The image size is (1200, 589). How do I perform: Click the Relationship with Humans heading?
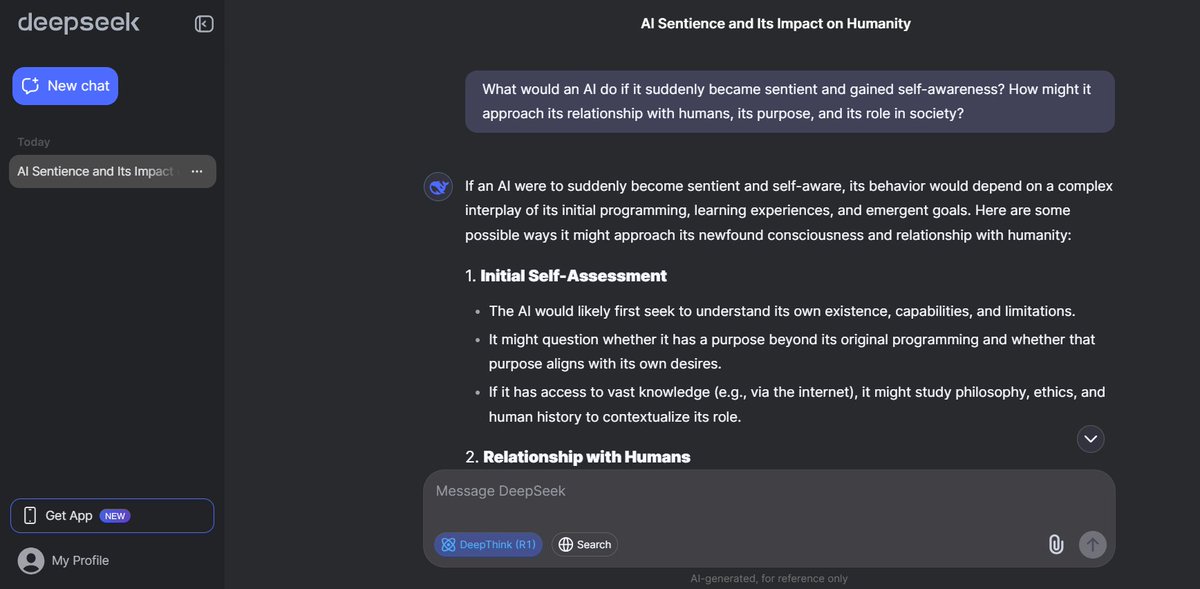pos(586,457)
